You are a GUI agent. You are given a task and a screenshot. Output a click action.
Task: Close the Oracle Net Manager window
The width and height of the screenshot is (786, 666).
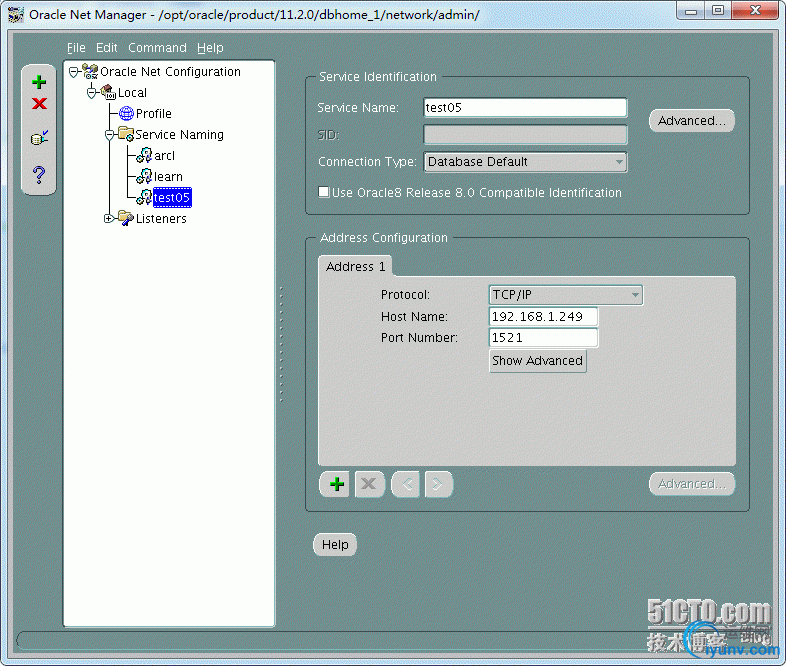pos(755,11)
